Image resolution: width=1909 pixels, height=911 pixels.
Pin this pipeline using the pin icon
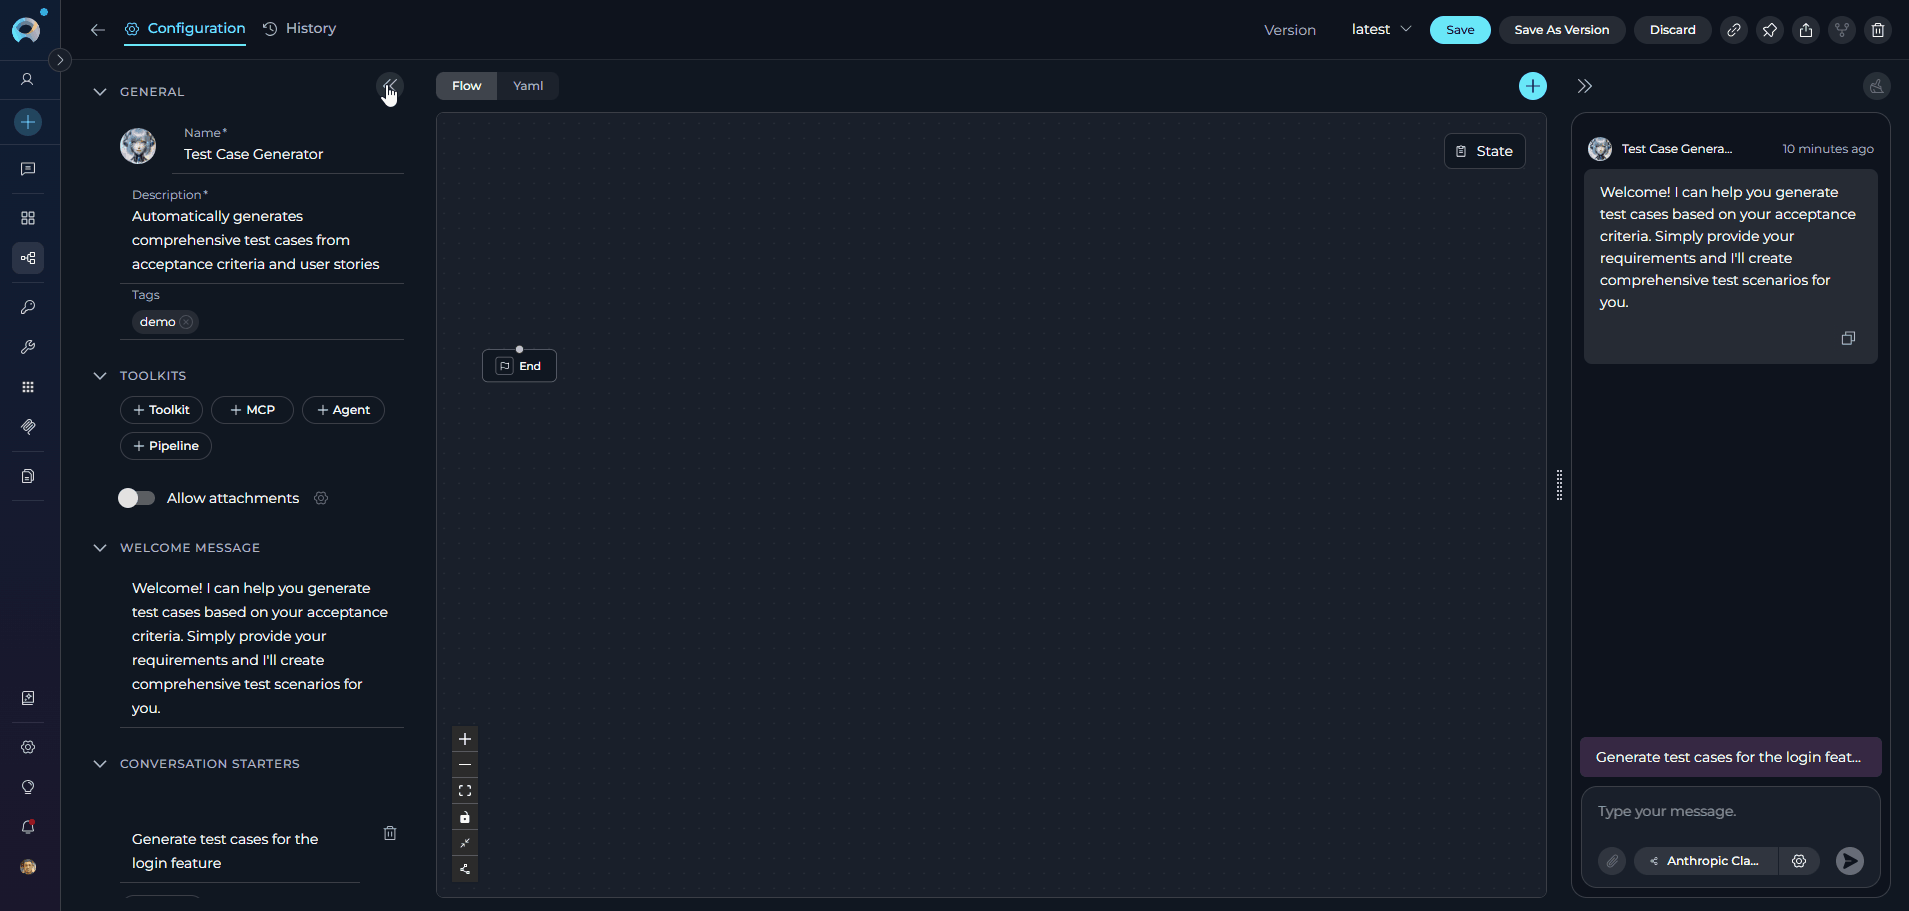pos(1769,30)
